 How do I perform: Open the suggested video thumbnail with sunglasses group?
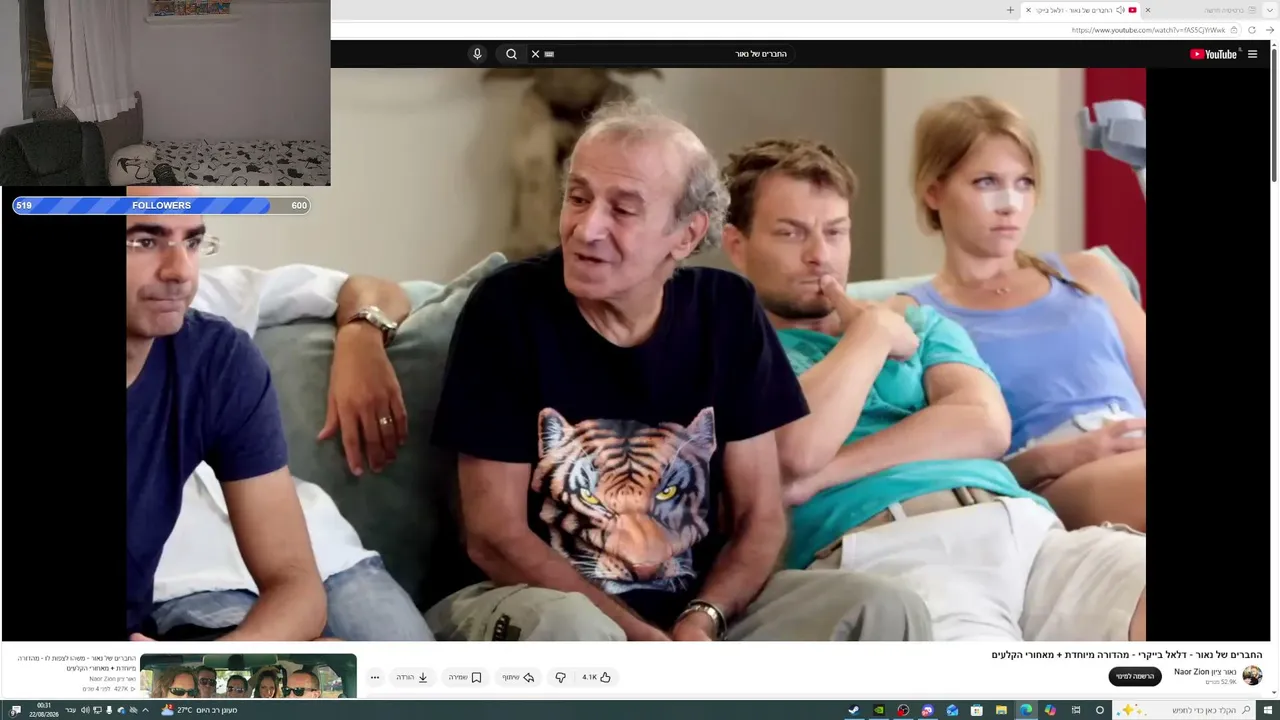point(248,676)
